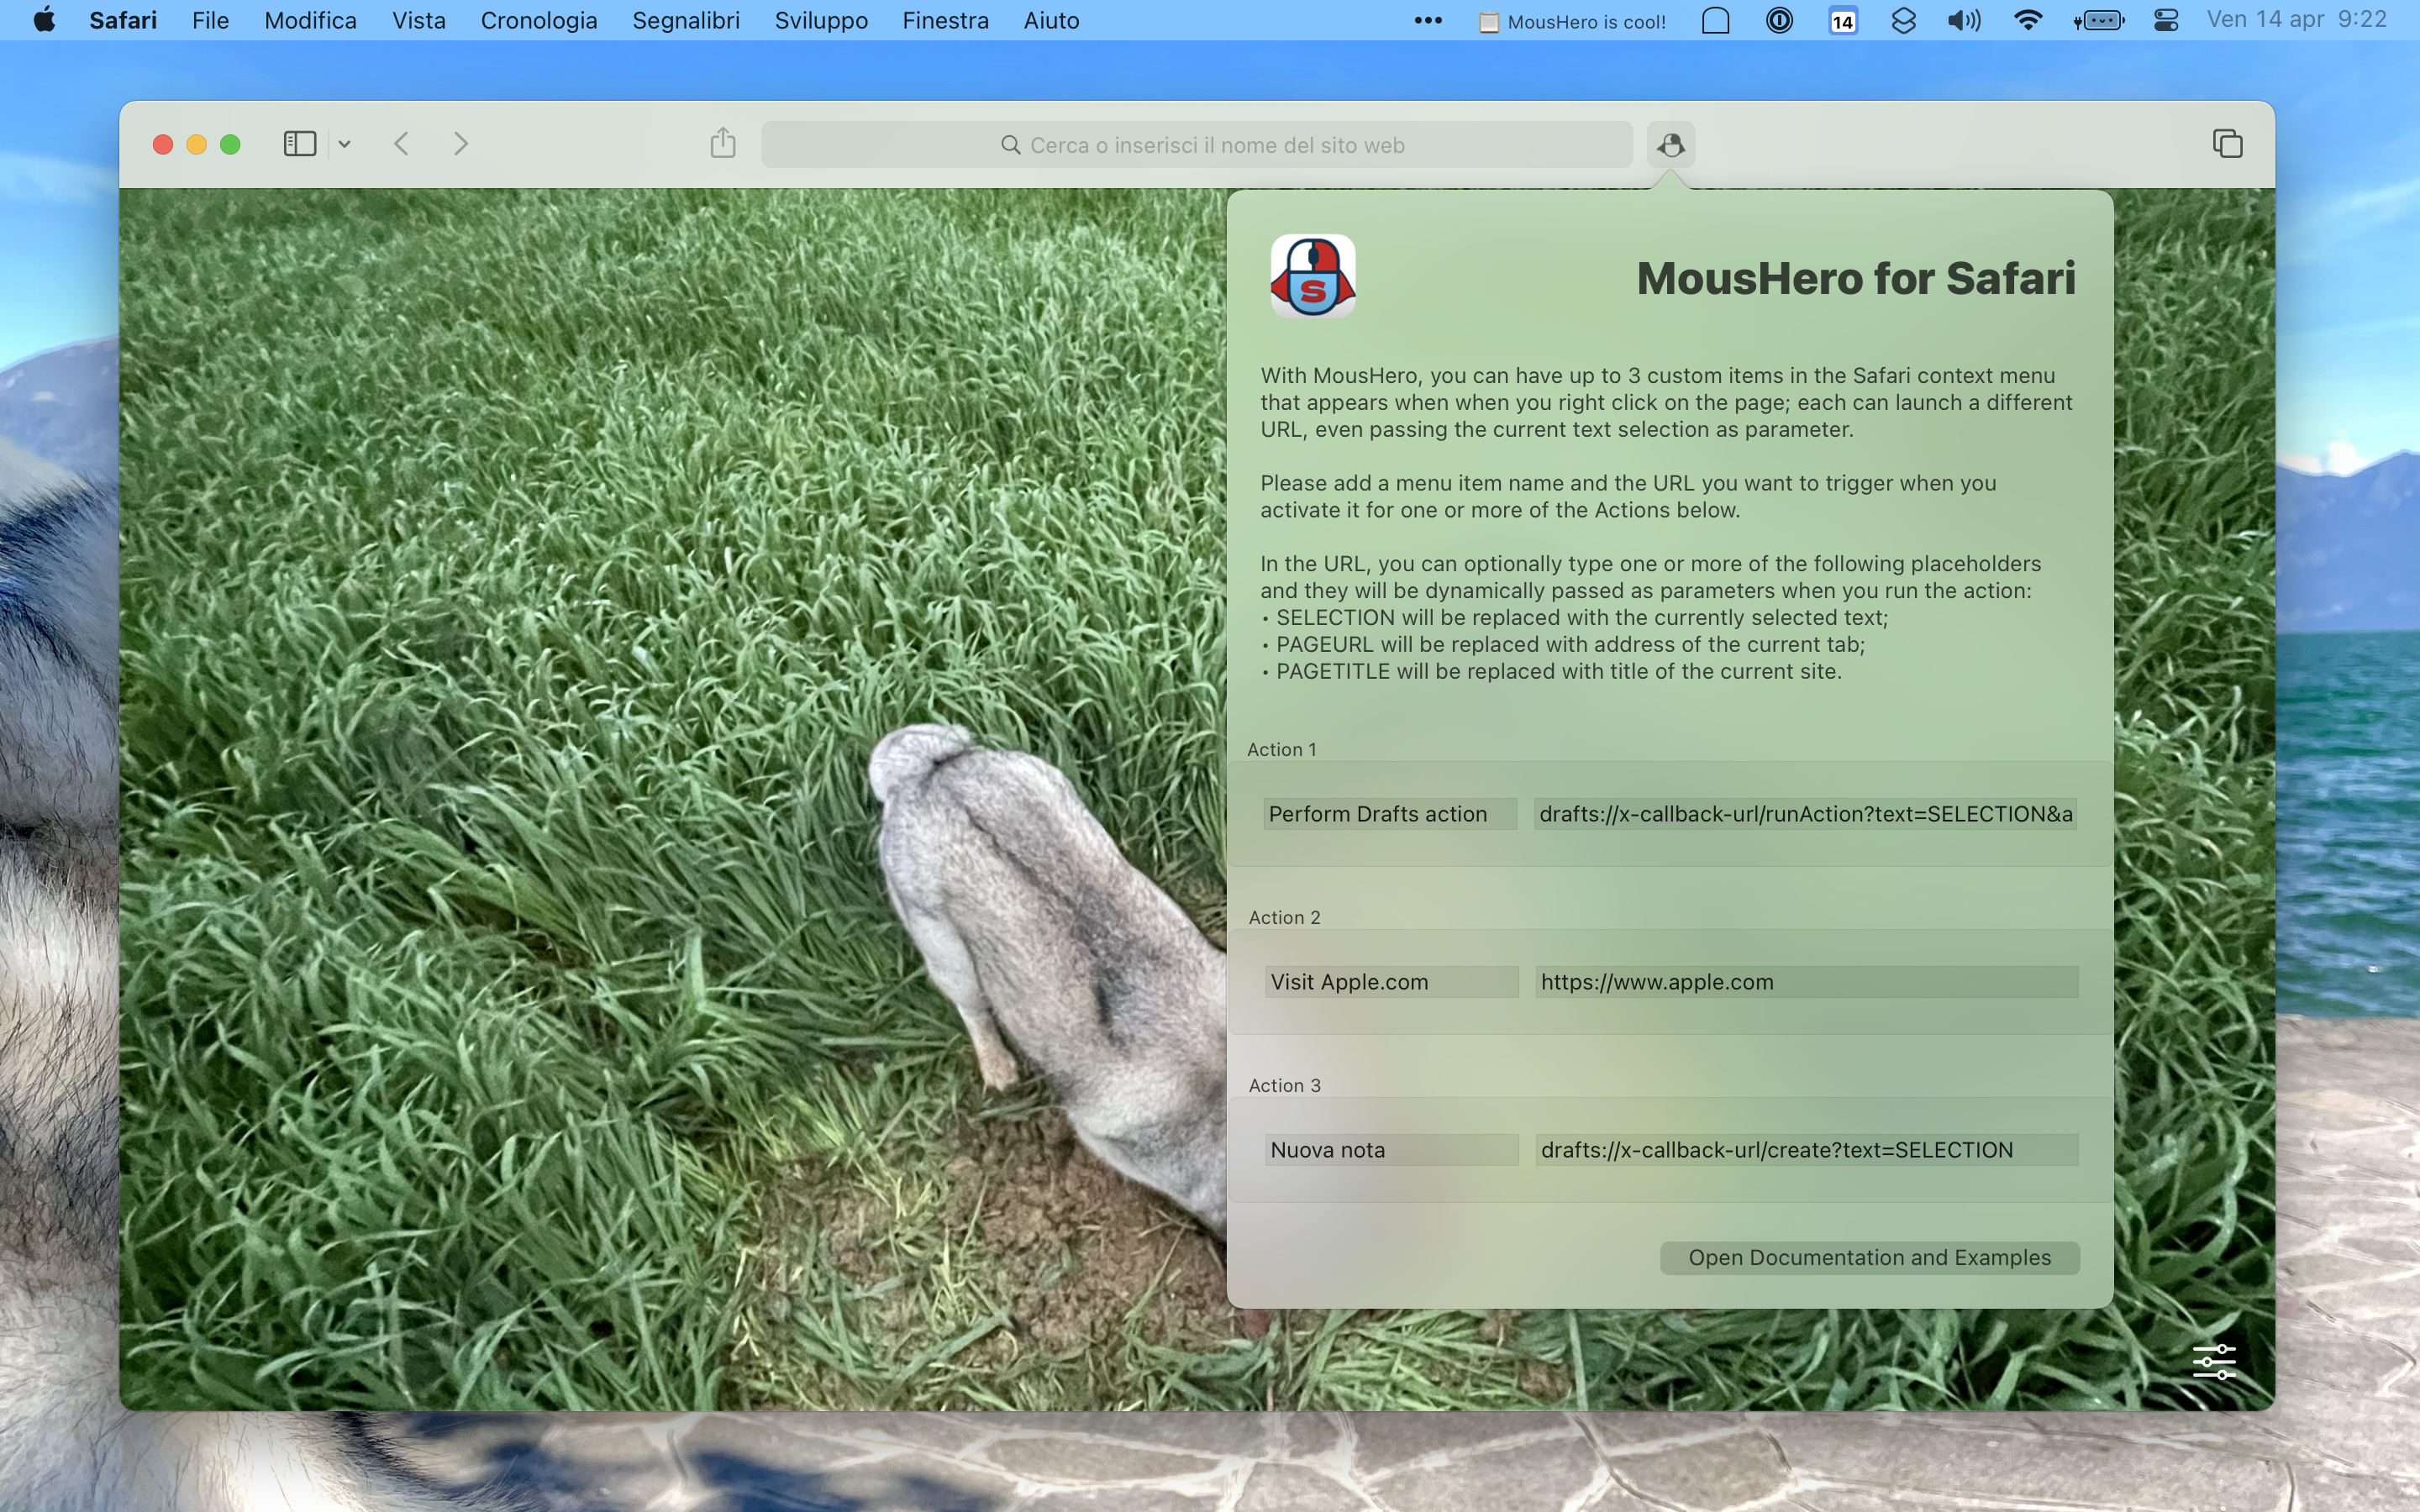The height and width of the screenshot is (1512, 2420).
Task: Enter full screen with green button
Action: click(x=230, y=145)
